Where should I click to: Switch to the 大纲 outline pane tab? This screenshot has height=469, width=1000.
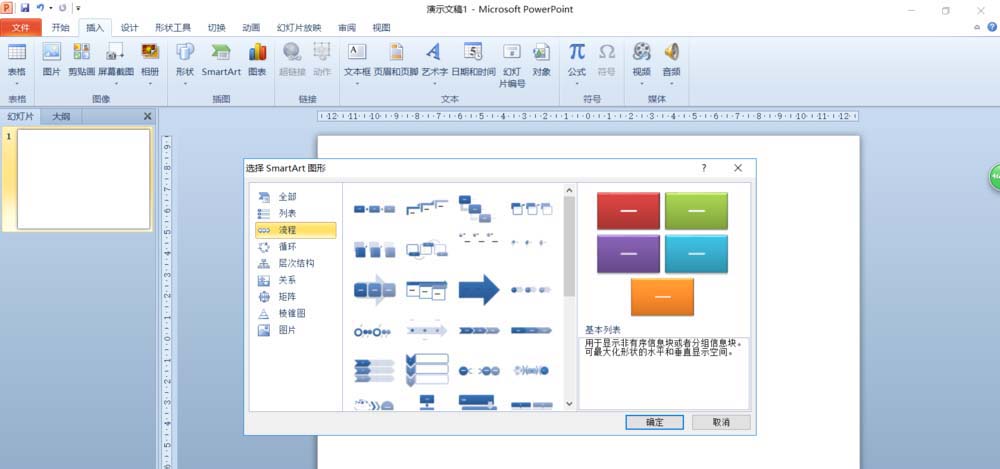coord(61,116)
